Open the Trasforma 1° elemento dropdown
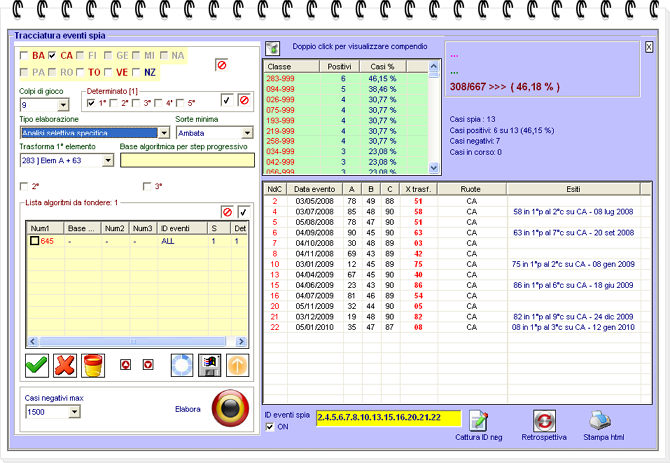Image resolution: width=670 pixels, height=463 pixels. click(108, 160)
